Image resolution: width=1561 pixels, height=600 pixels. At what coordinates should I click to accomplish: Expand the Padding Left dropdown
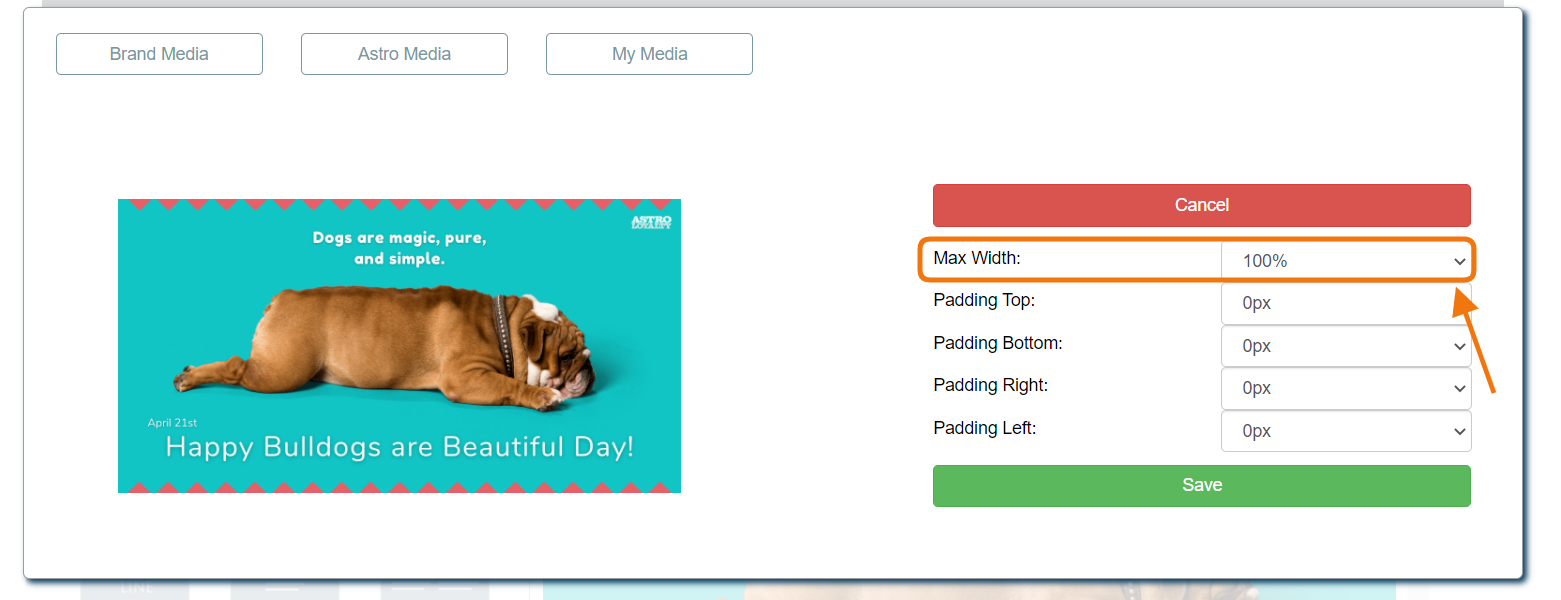point(1345,431)
